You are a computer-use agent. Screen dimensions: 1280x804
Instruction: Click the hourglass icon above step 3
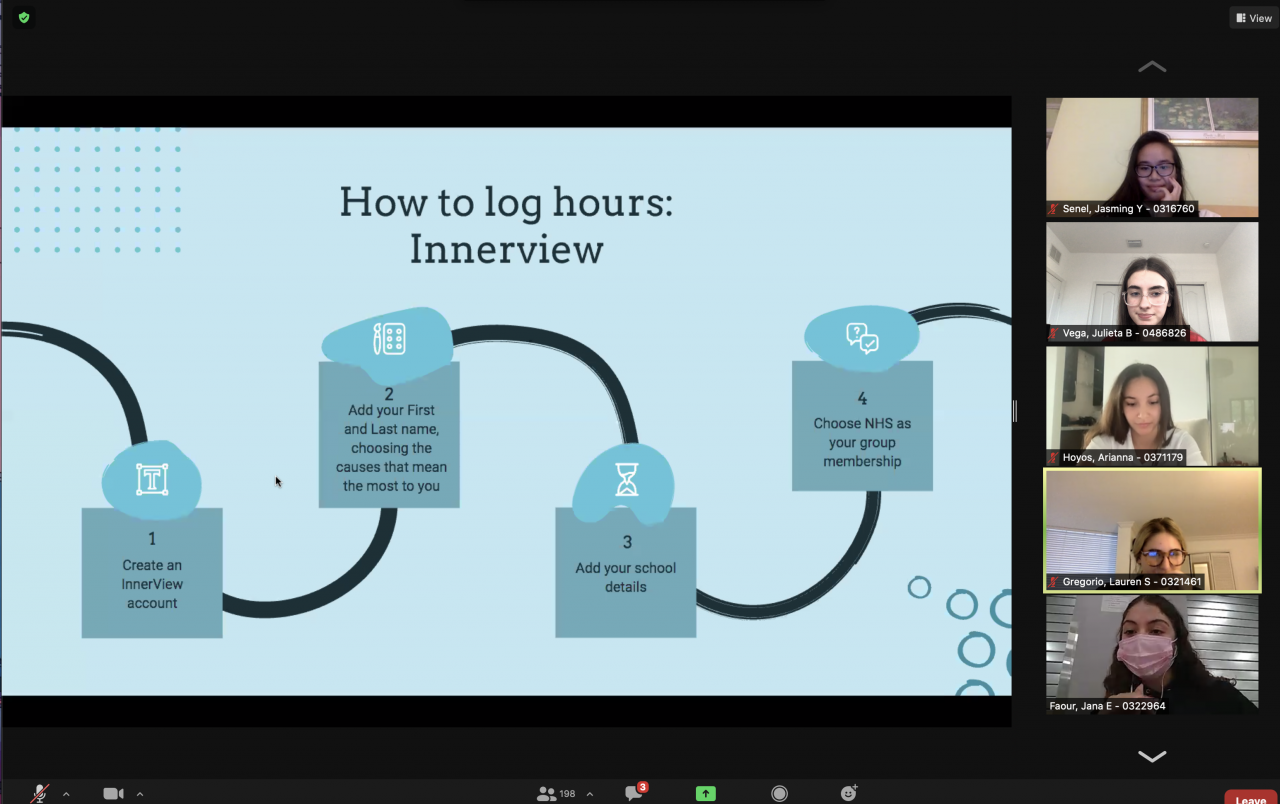click(626, 481)
